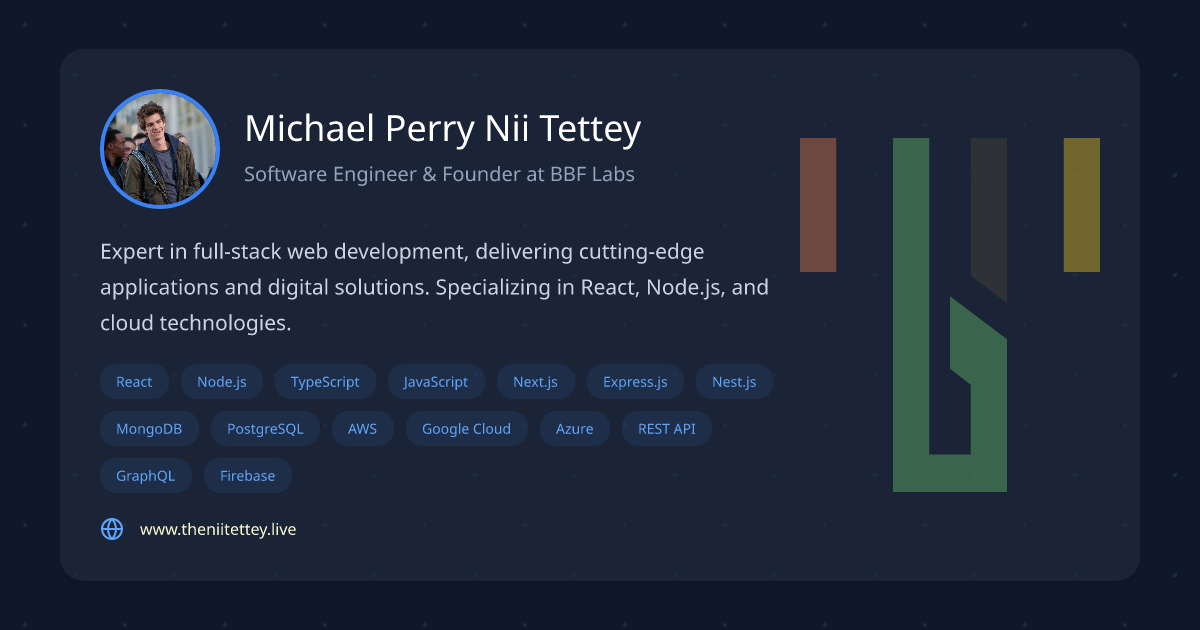This screenshot has height=630, width=1200.
Task: Select the Firebase tag
Action: click(x=247, y=476)
